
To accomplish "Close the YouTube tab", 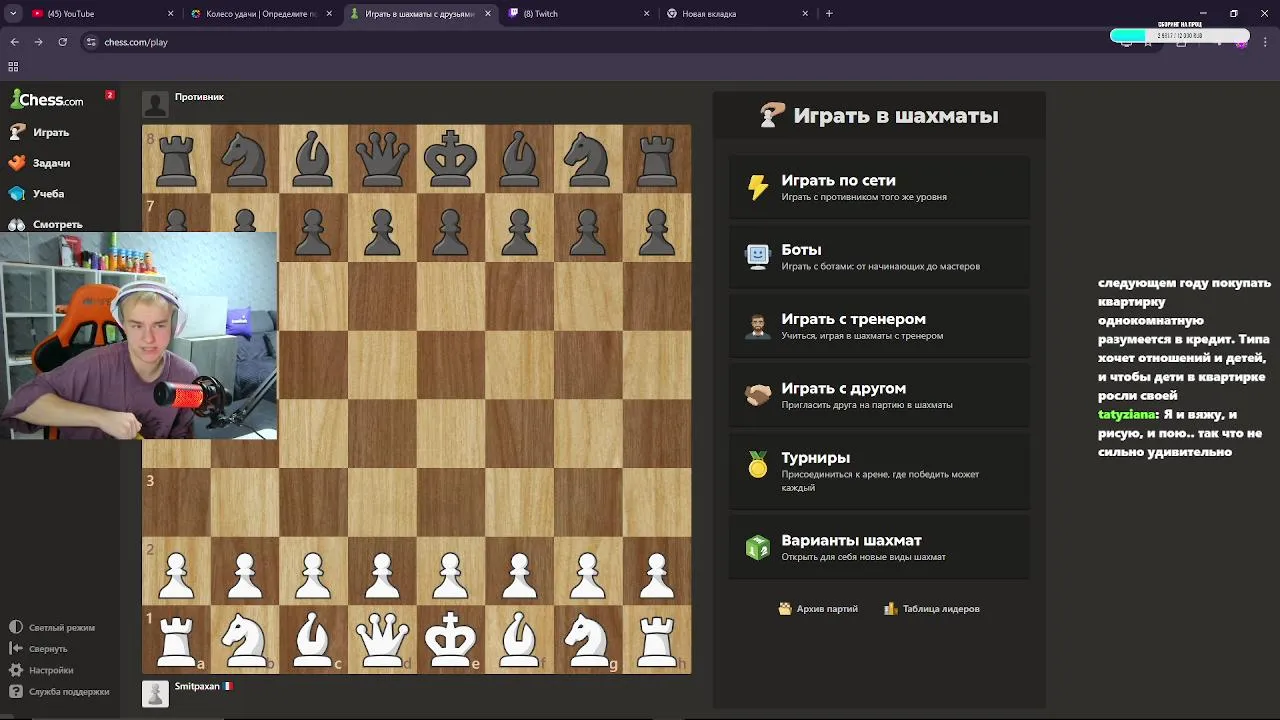I will pyautogui.click(x=170, y=14).
